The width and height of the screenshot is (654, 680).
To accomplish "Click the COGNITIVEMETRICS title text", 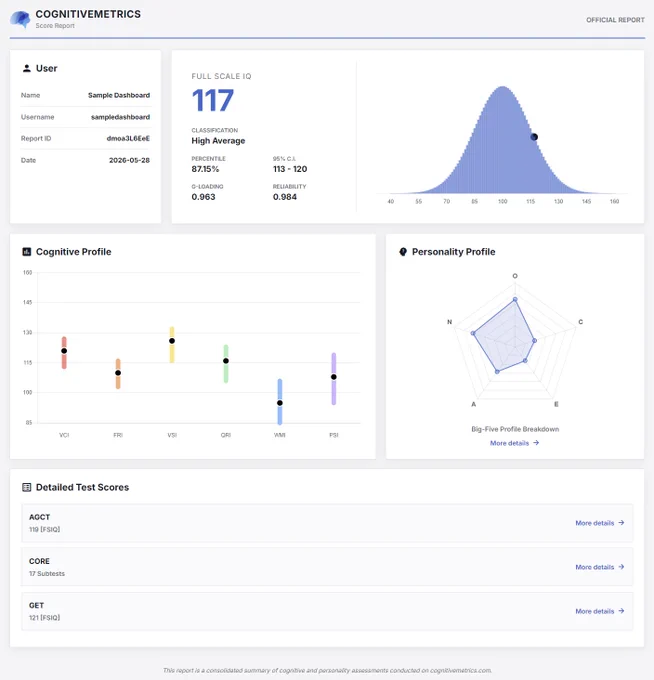I will coord(88,14).
